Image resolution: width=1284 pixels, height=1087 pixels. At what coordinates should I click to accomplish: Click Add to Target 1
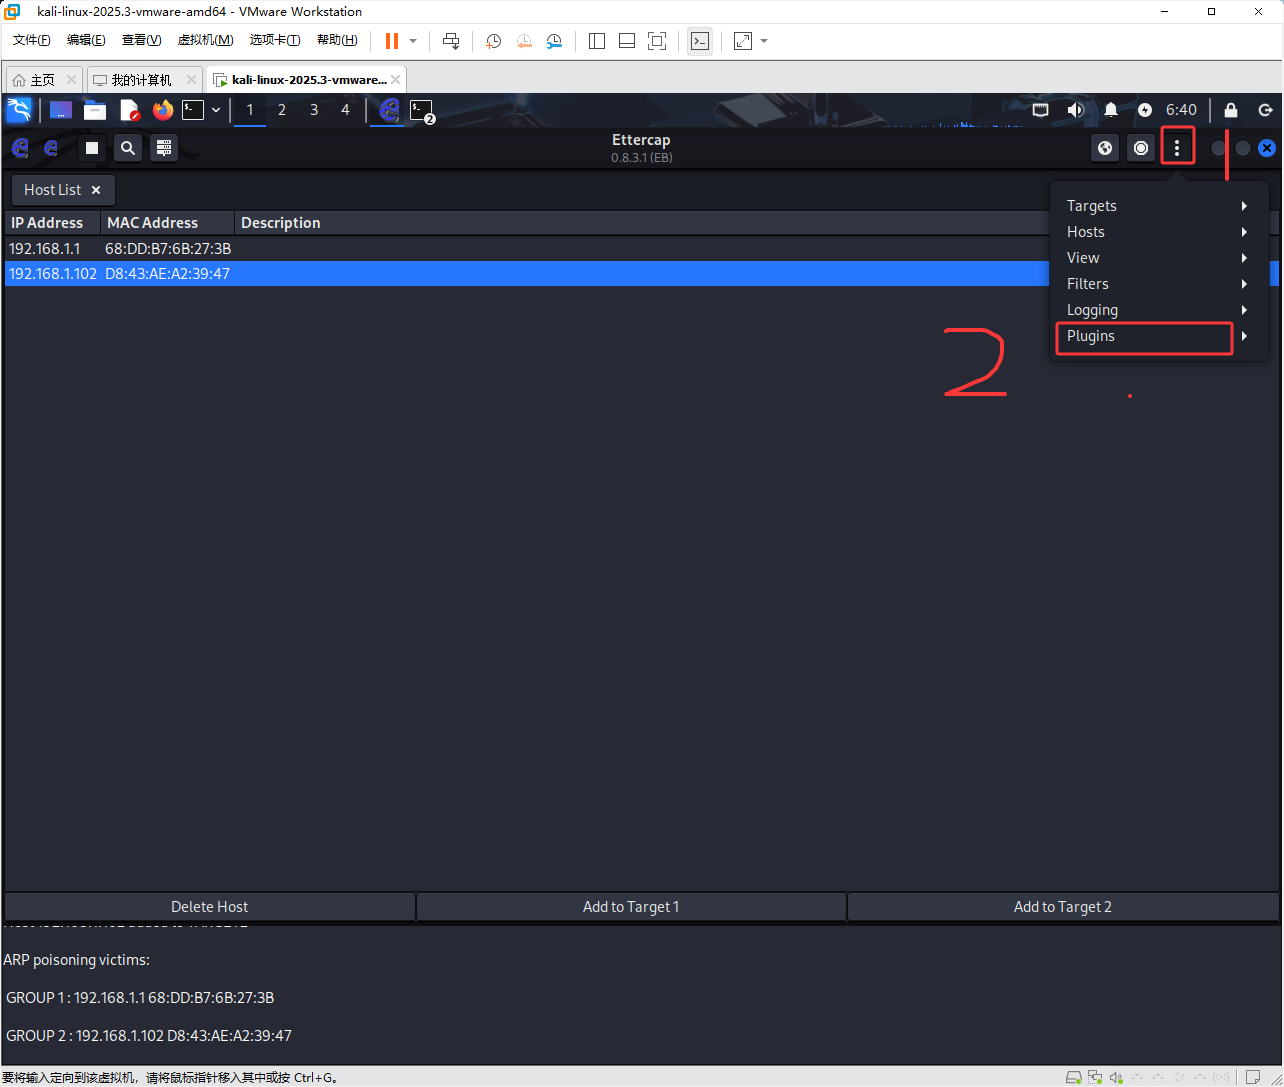point(631,907)
